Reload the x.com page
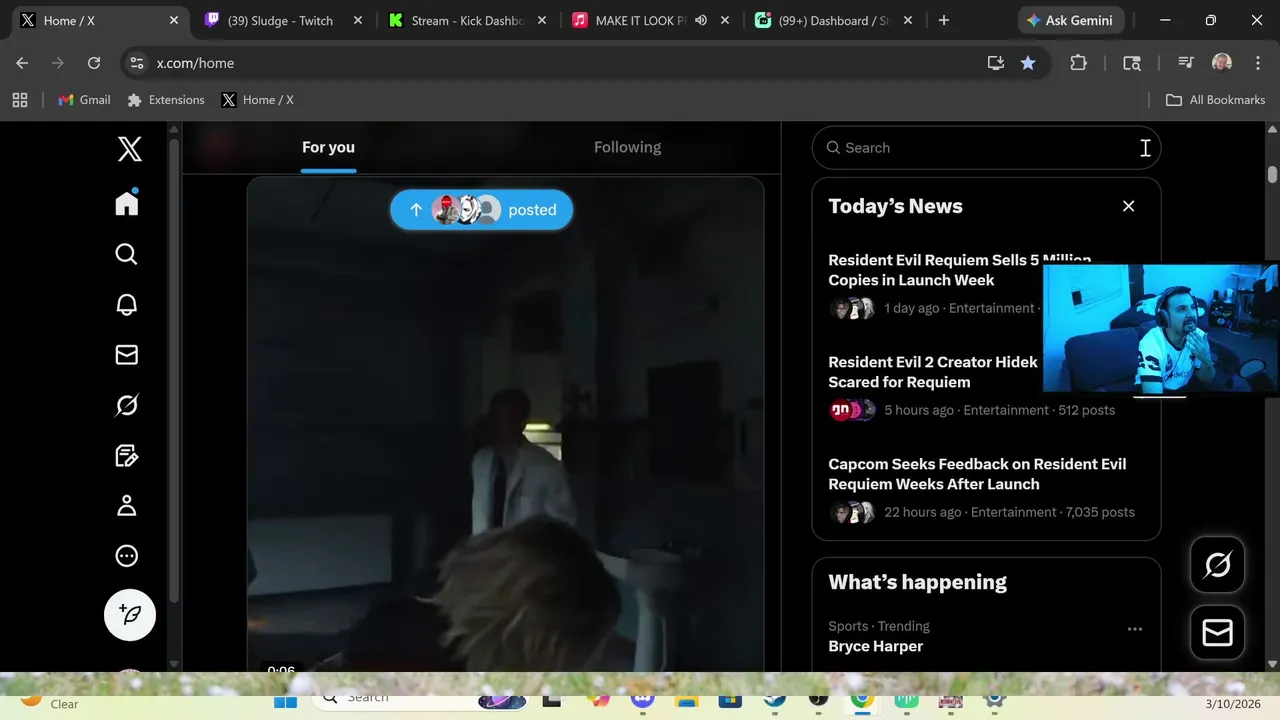The image size is (1280, 720). click(x=94, y=63)
